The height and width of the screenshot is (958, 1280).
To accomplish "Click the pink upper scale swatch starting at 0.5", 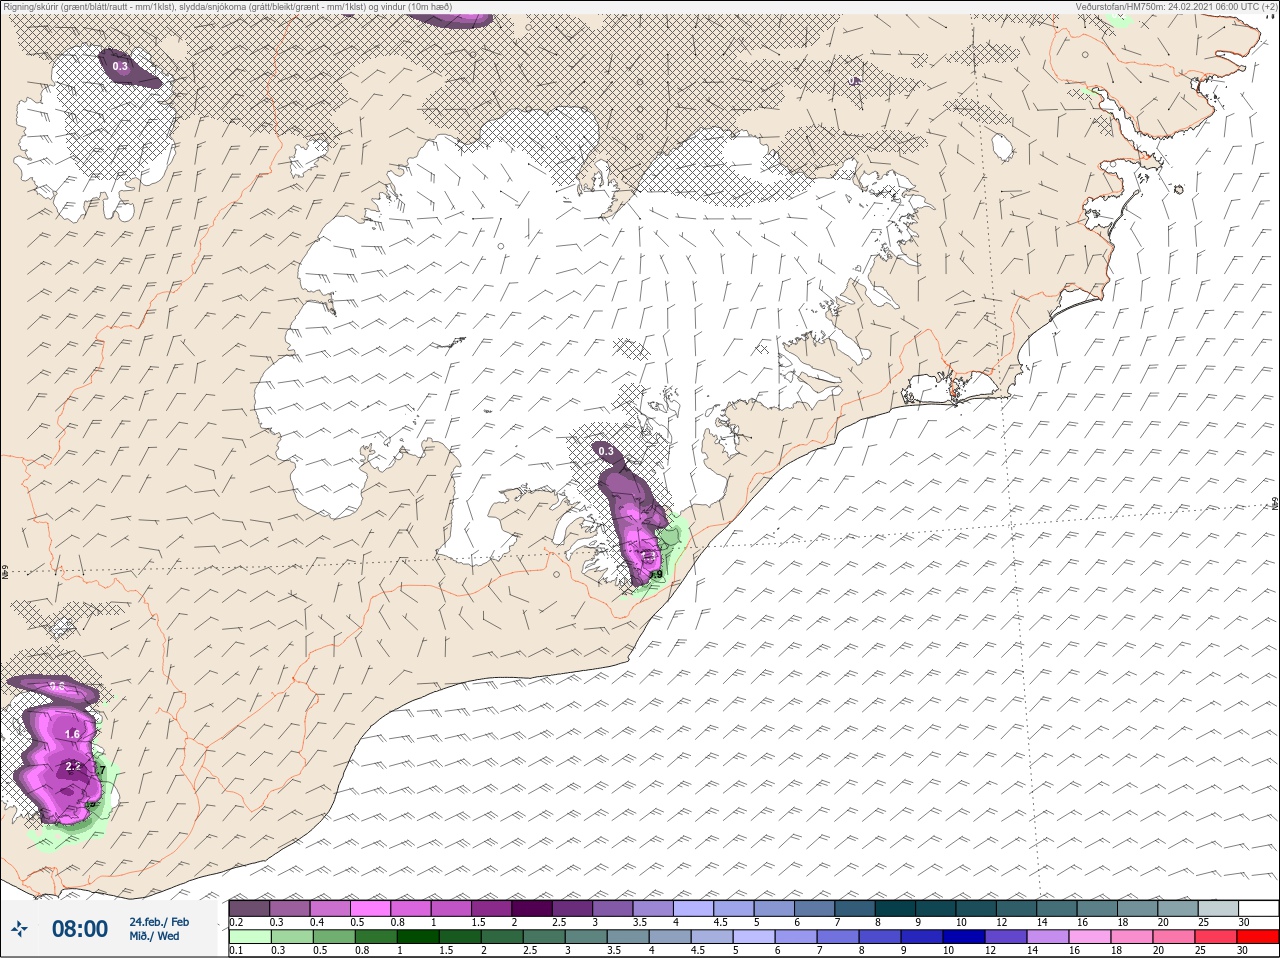I will click(x=370, y=908).
